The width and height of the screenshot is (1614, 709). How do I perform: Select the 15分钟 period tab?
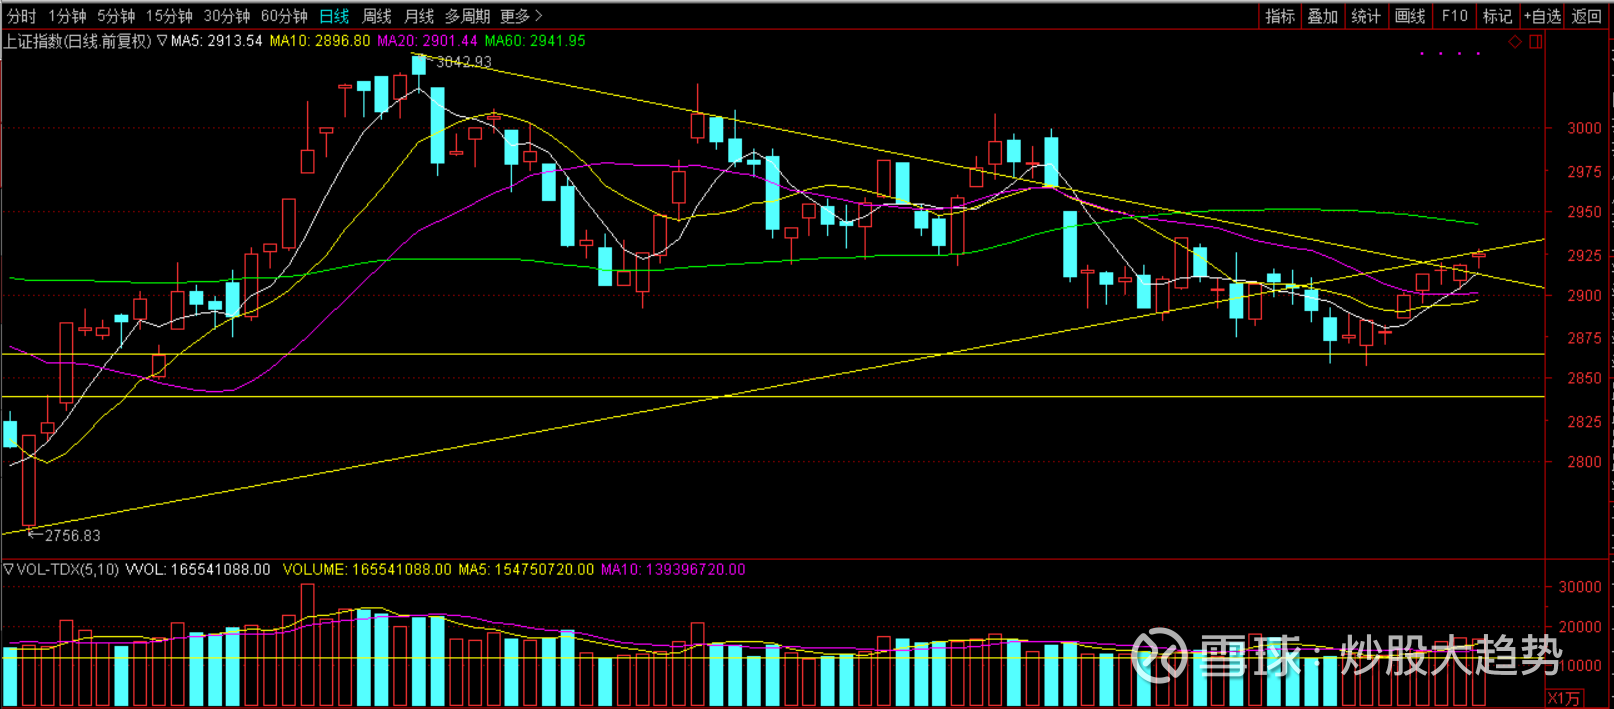point(169,16)
